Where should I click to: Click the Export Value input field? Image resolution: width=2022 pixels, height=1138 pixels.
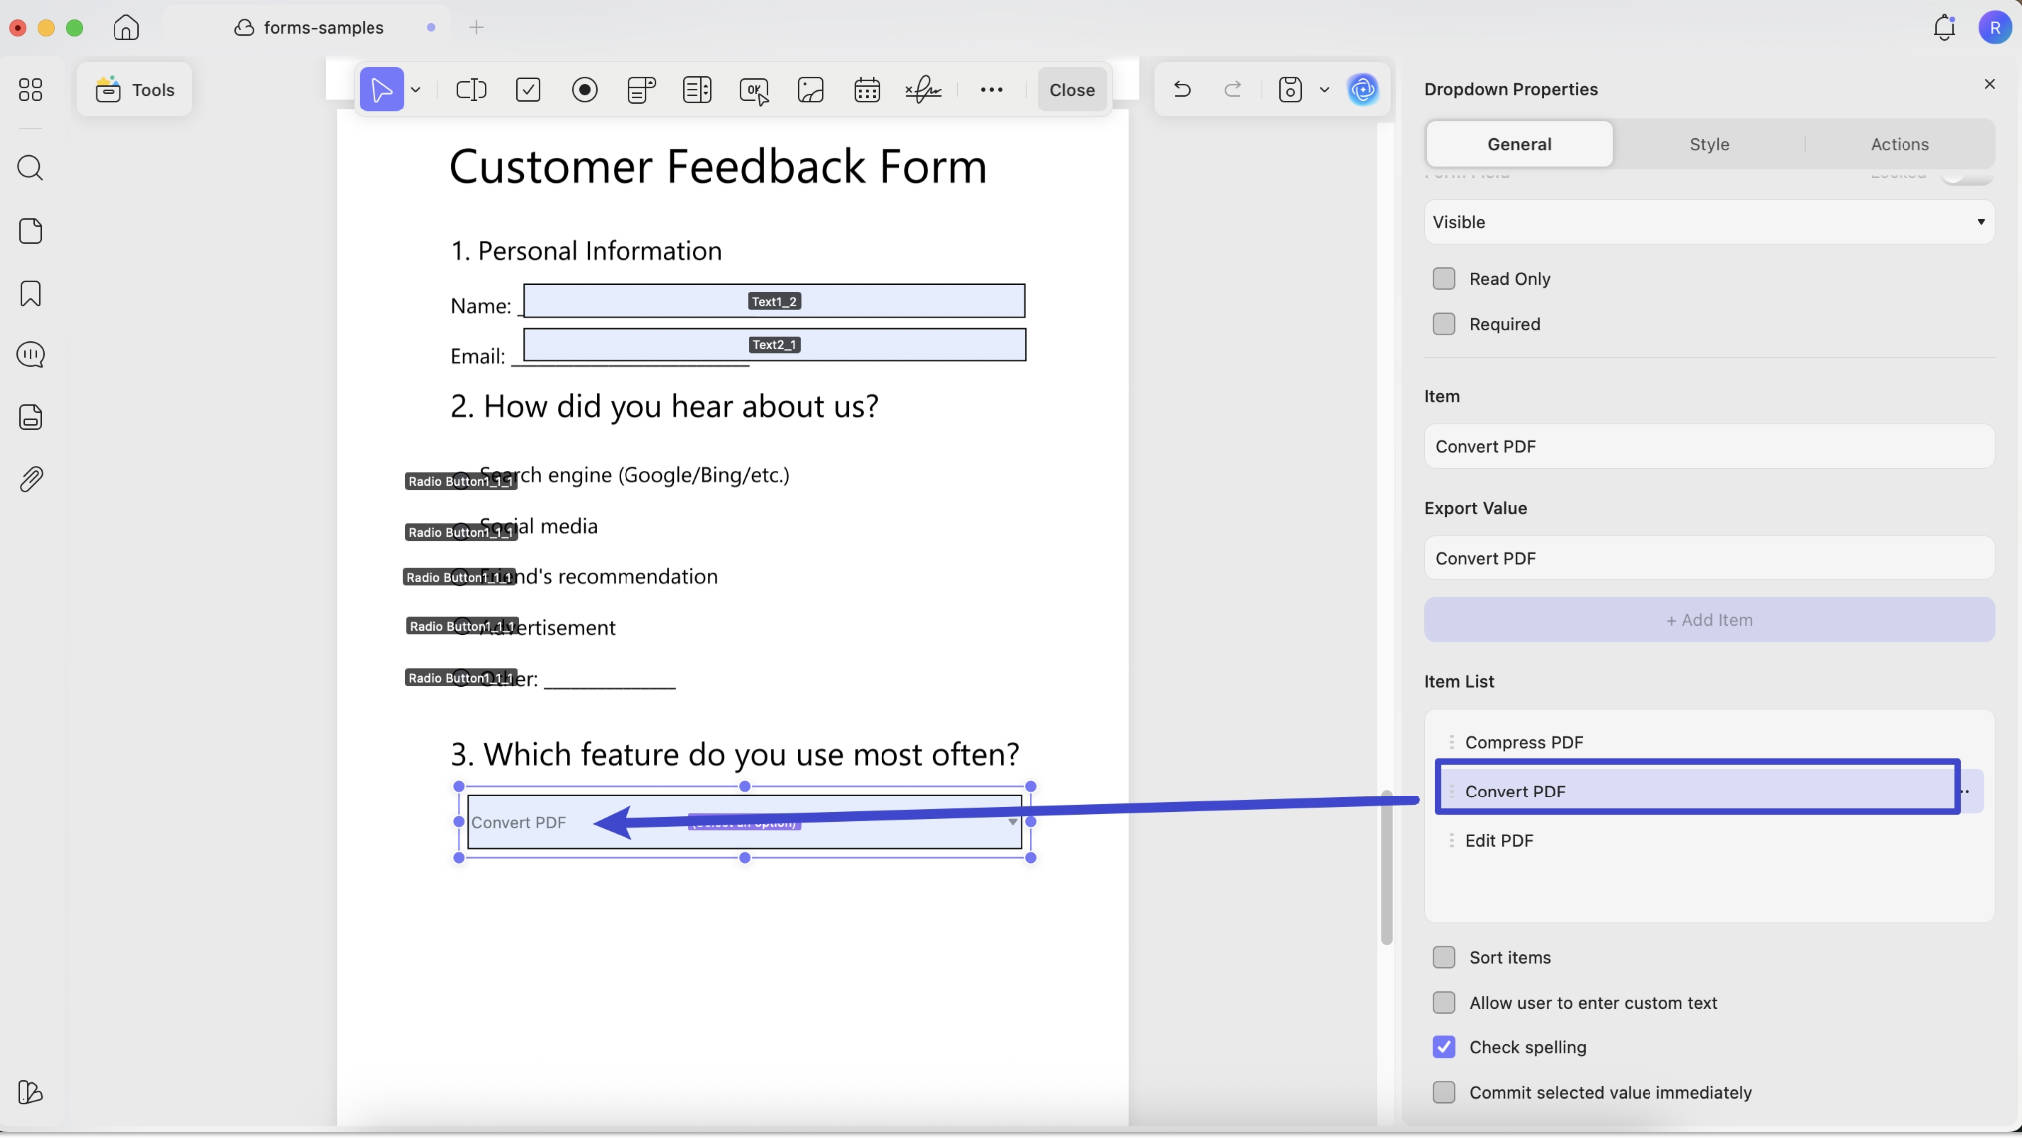[1709, 558]
